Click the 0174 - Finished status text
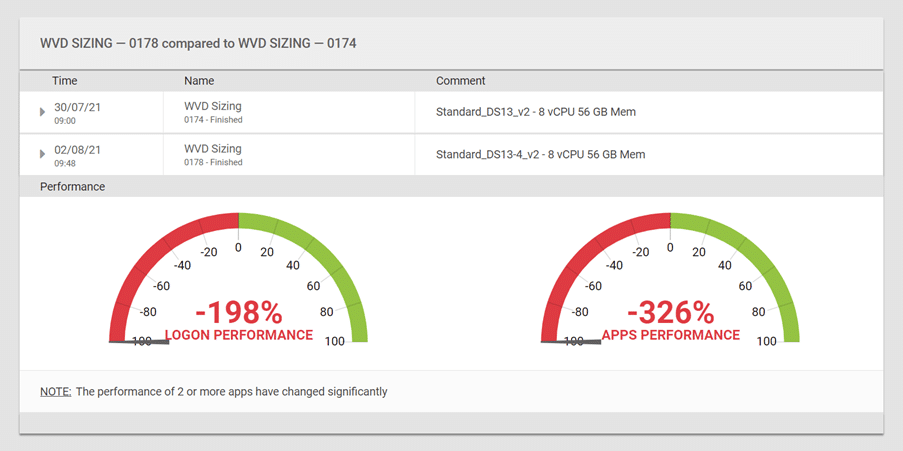Viewport: 903px width, 451px height. (213, 120)
